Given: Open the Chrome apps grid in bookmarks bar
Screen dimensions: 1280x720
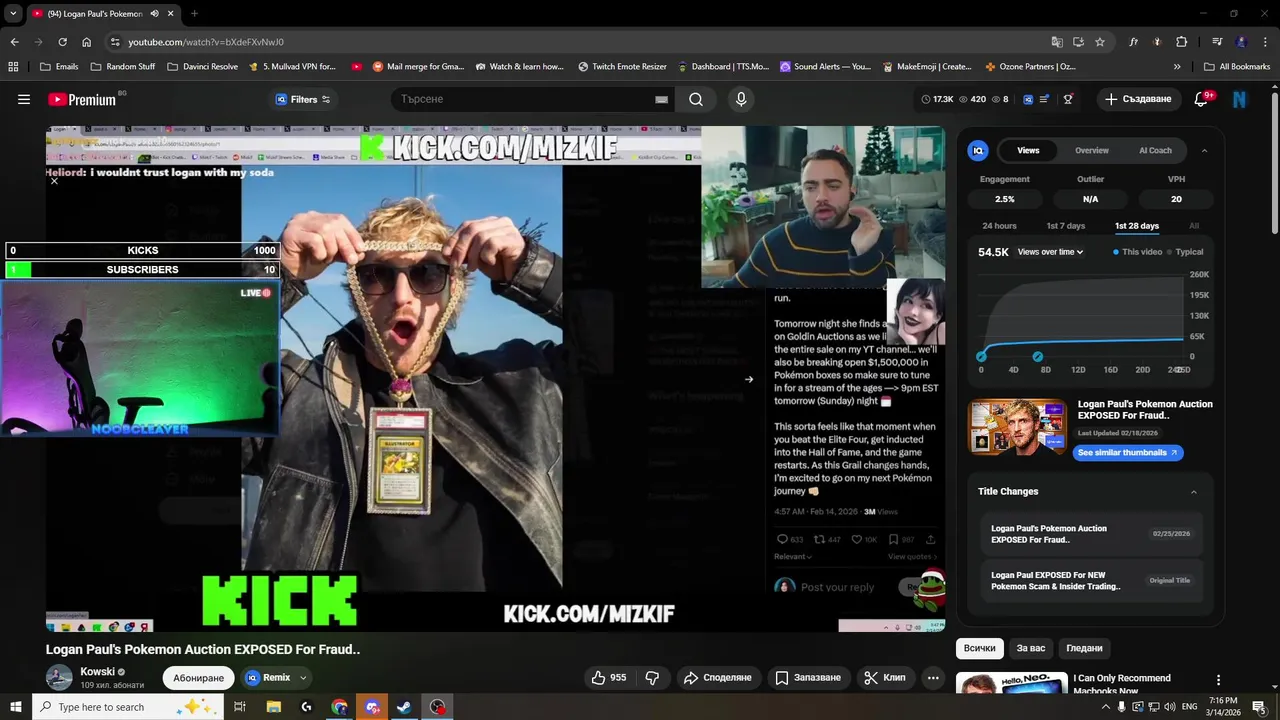Looking at the screenshot, I should click(x=13, y=66).
